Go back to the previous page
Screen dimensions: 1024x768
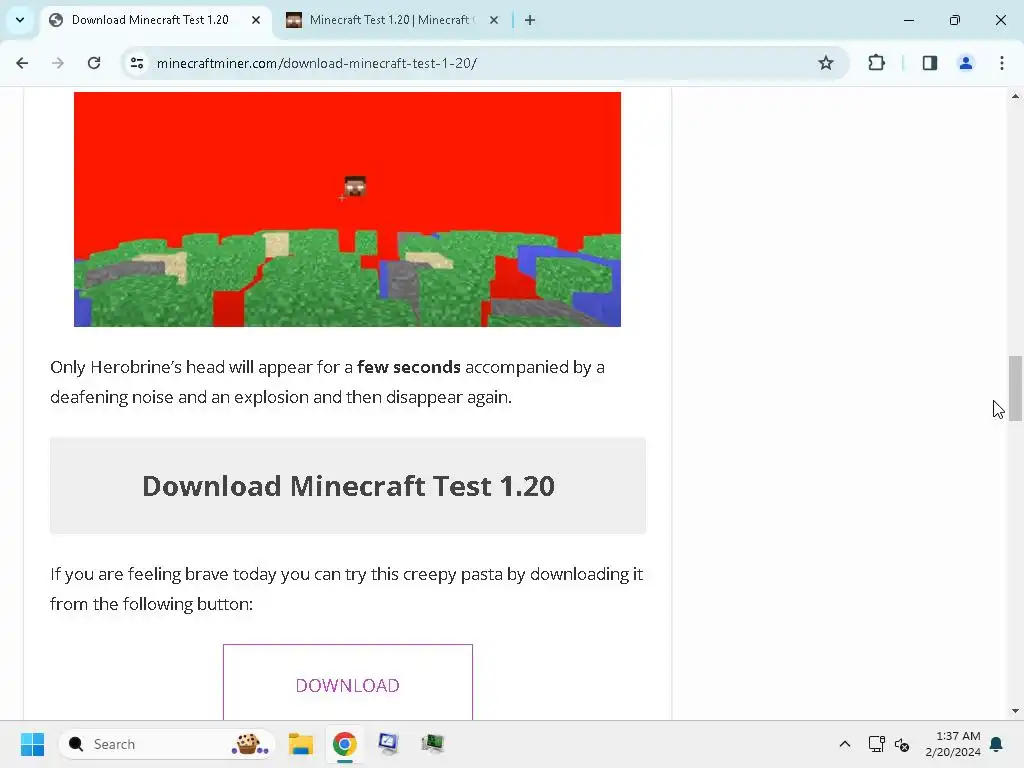coord(22,63)
